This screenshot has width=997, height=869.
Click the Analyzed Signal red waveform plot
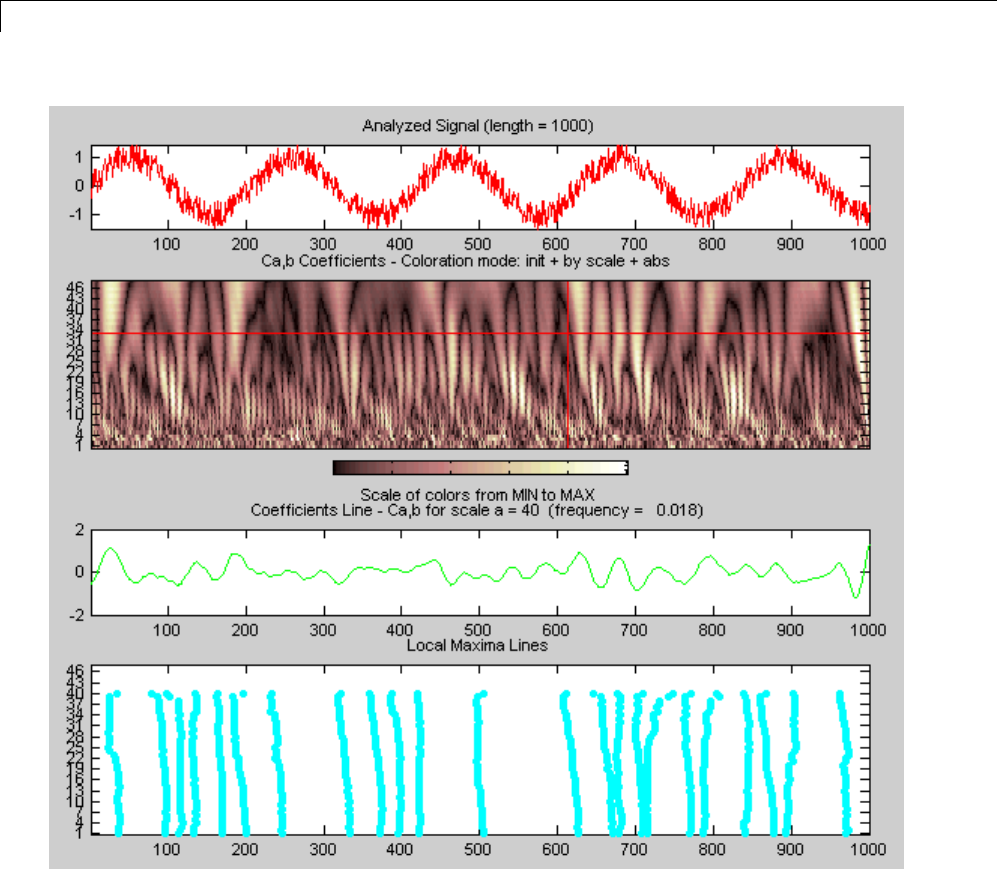pos(481,188)
